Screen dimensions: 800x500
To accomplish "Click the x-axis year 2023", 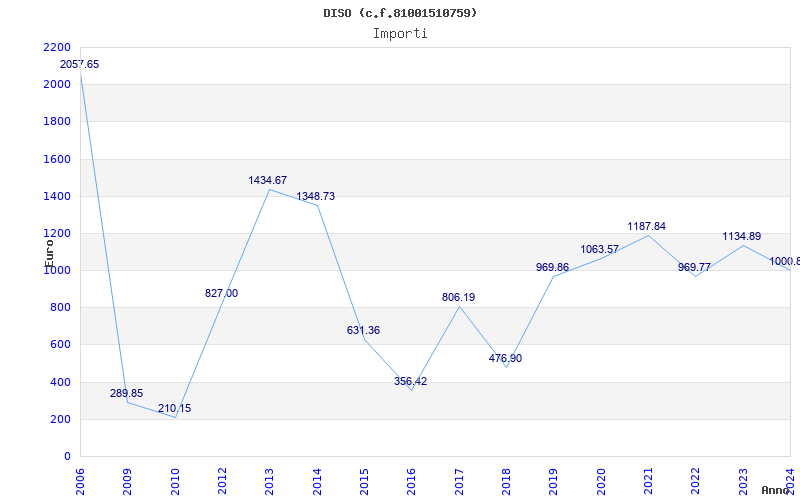I will (743, 481).
